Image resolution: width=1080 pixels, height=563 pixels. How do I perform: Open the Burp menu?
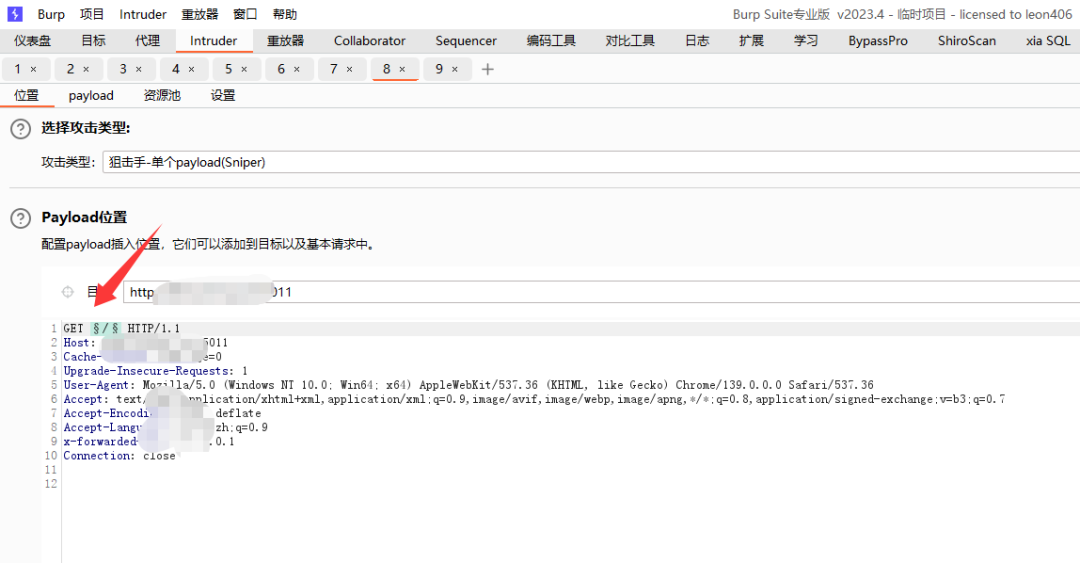tap(51, 14)
